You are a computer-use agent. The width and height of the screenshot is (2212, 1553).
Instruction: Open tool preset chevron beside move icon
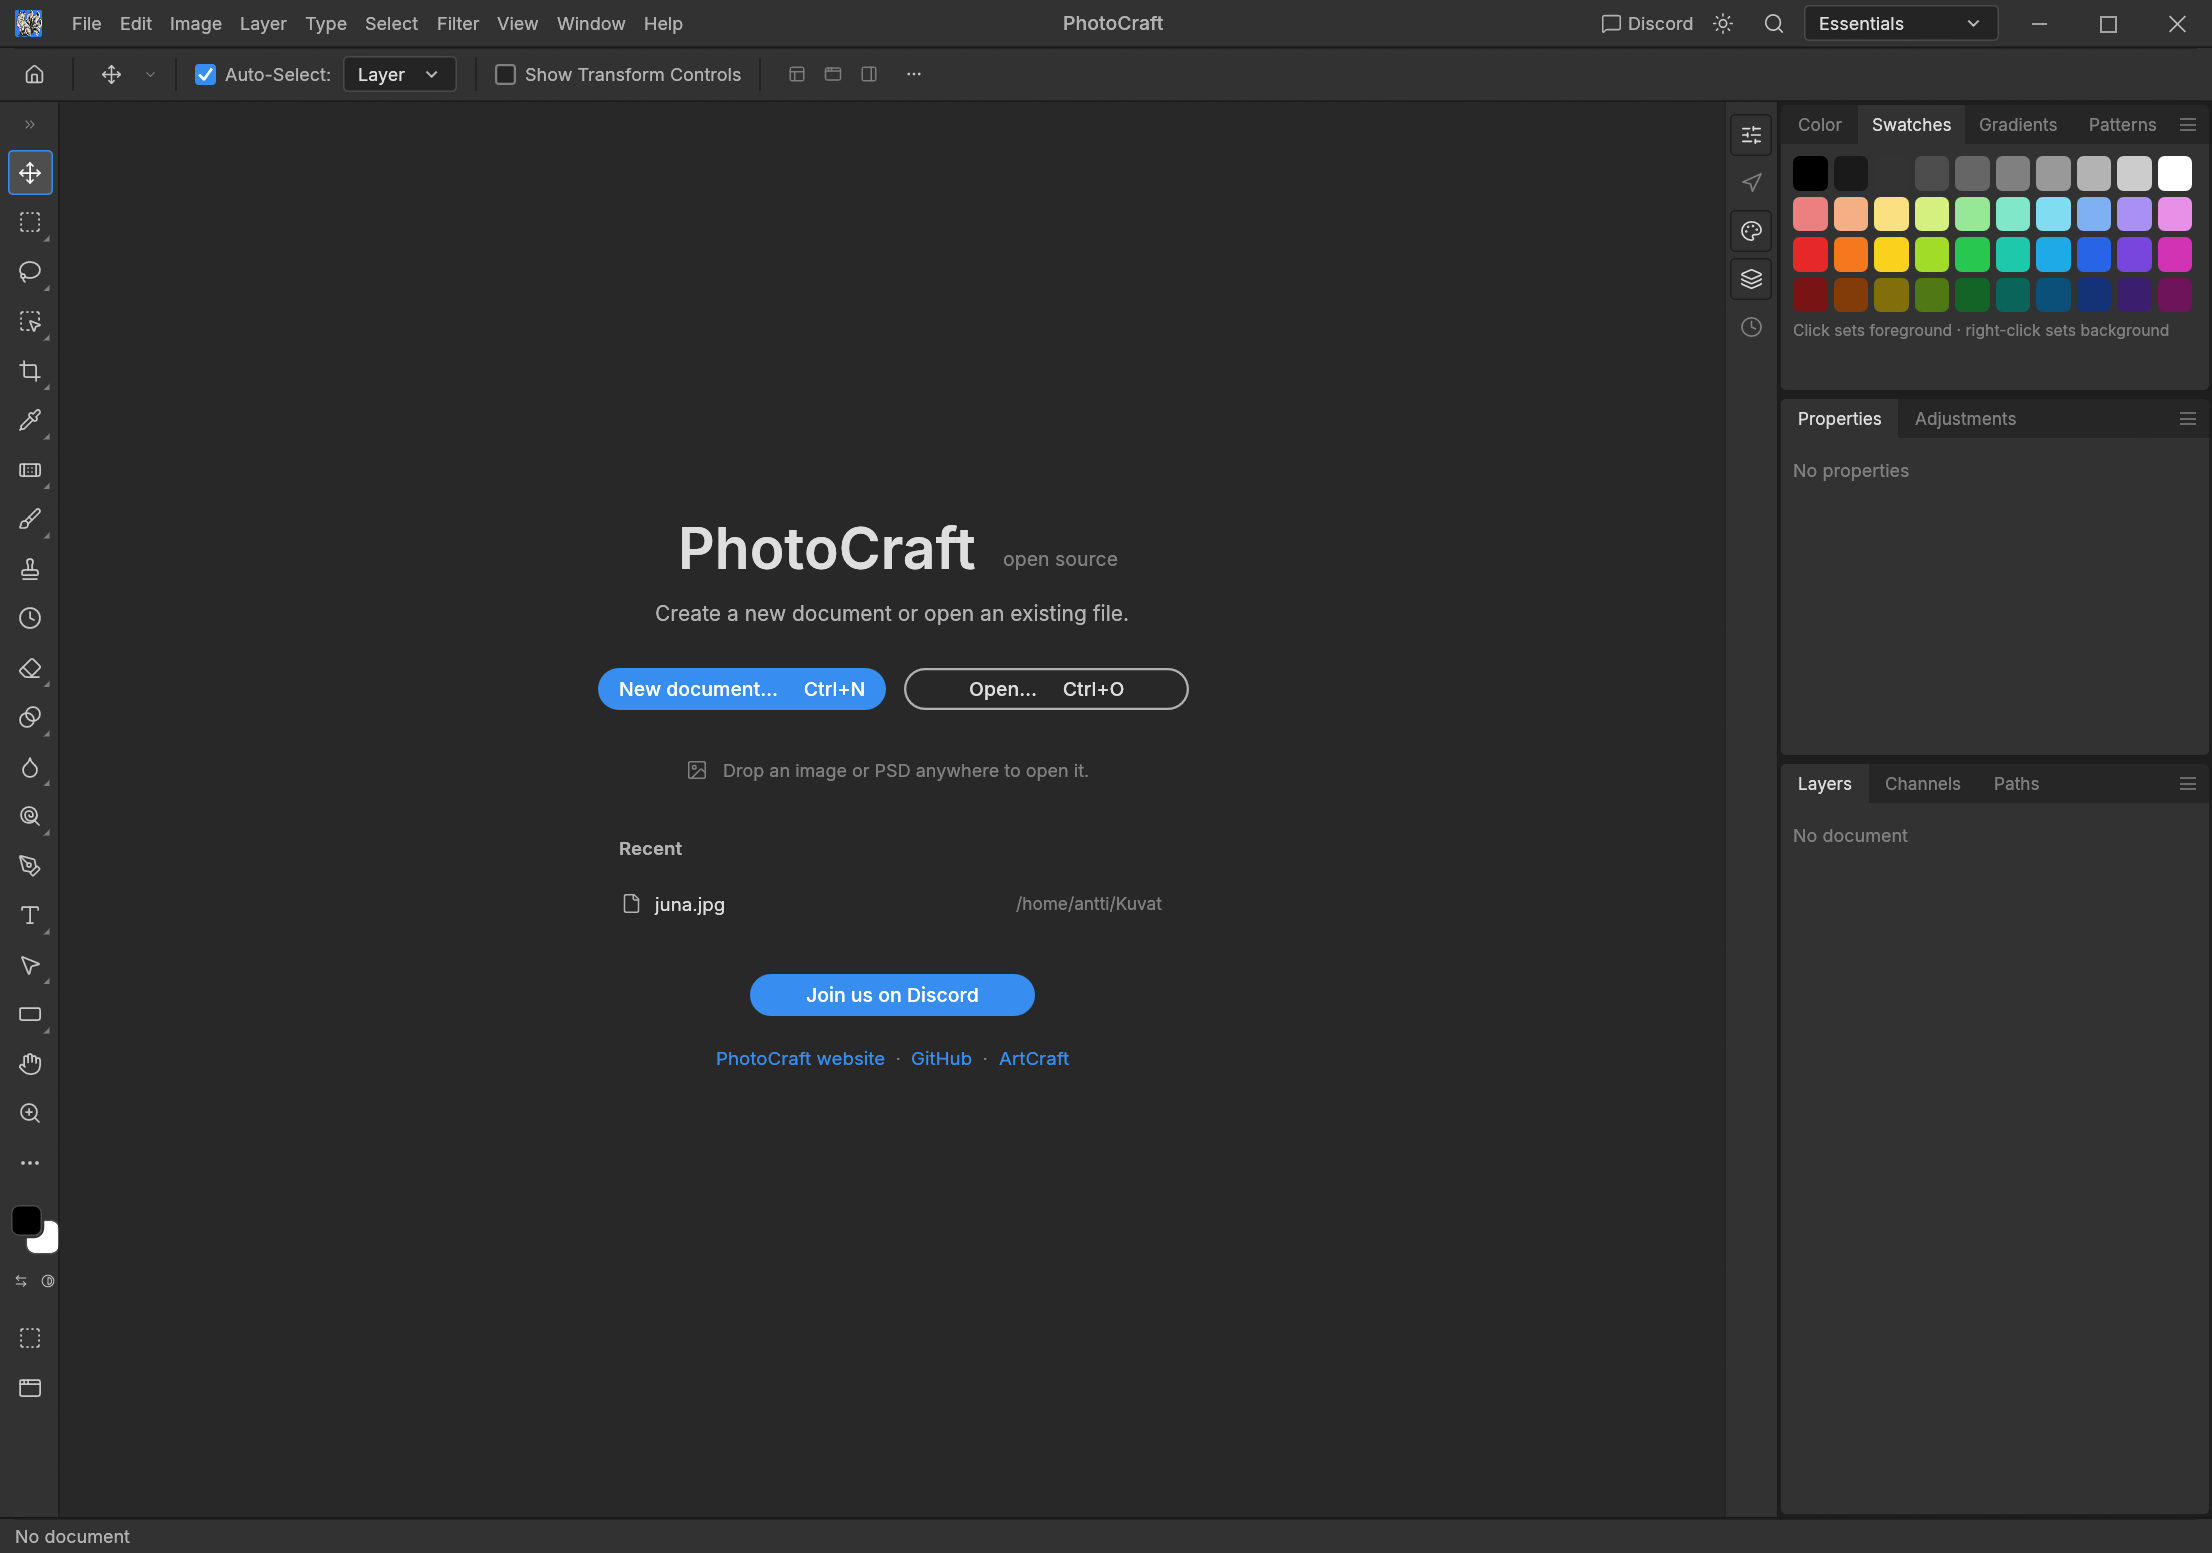click(x=150, y=74)
